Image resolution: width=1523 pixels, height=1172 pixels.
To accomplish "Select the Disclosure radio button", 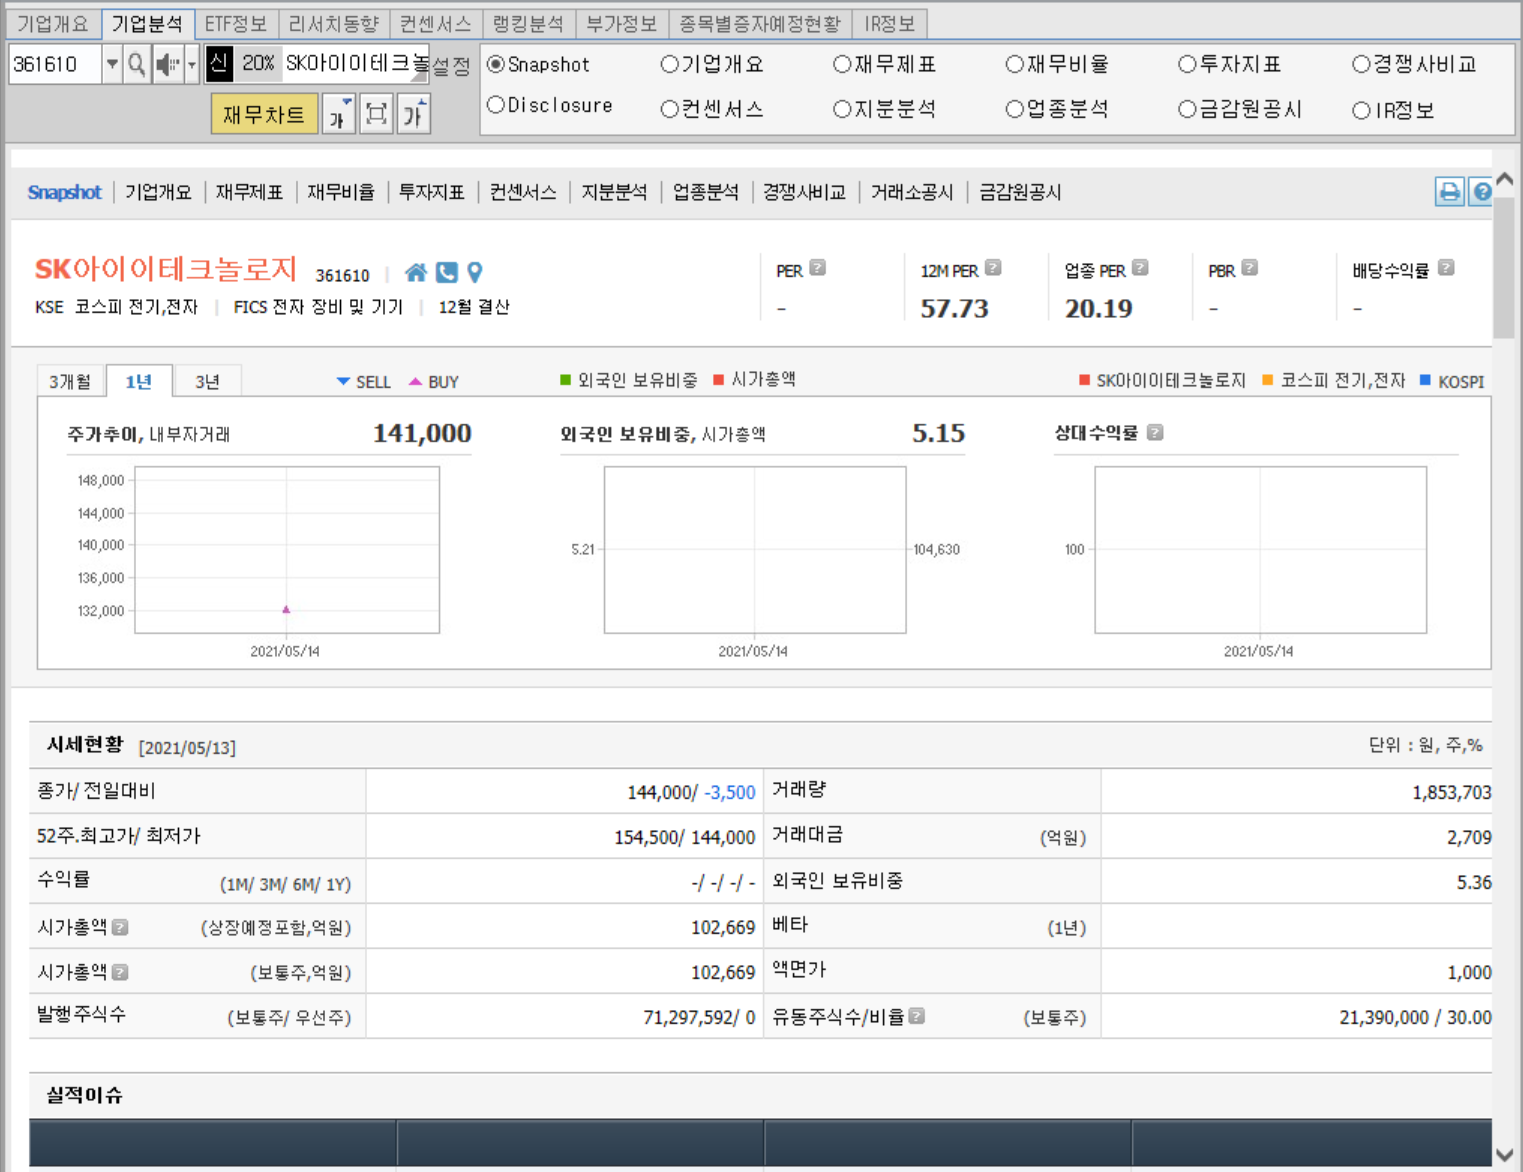I will (x=495, y=105).
